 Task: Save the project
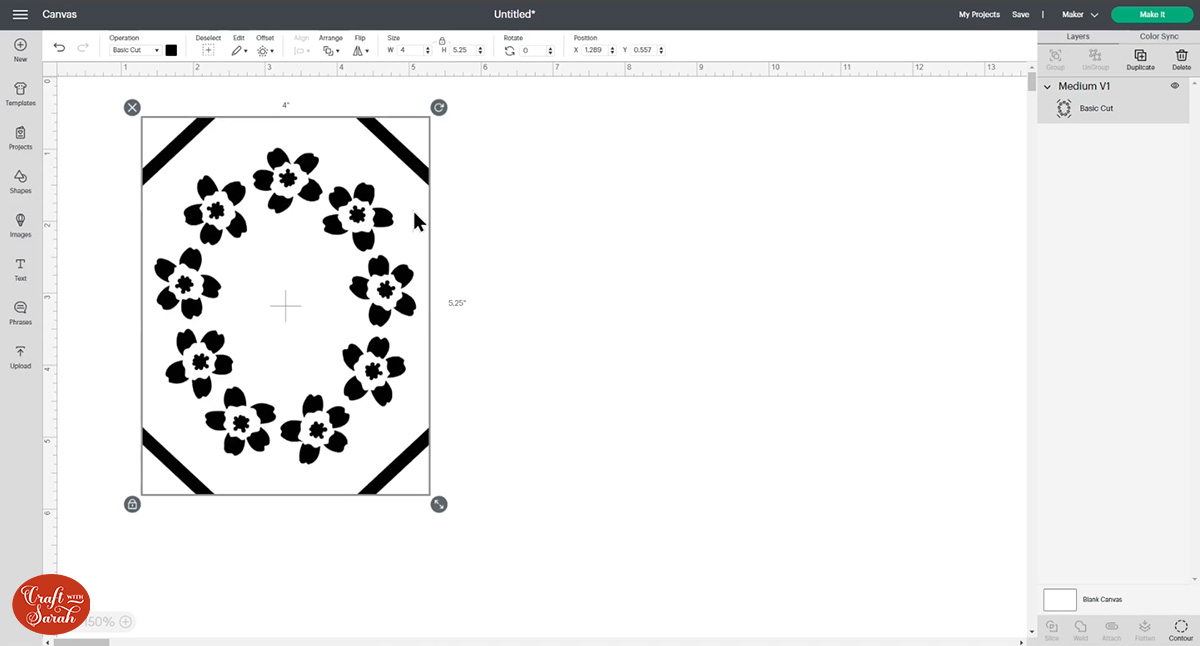pos(1021,14)
